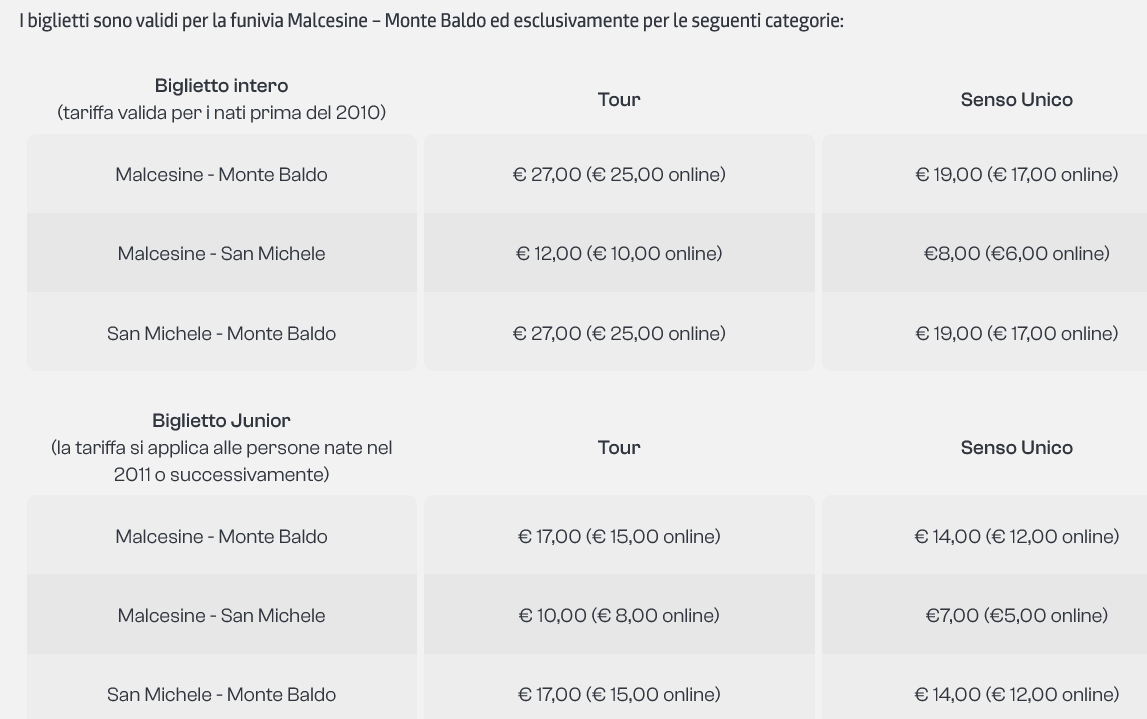Select San Michele - Monte Baldo label under Biglietto Junior
The height and width of the screenshot is (719, 1147).
tap(221, 694)
